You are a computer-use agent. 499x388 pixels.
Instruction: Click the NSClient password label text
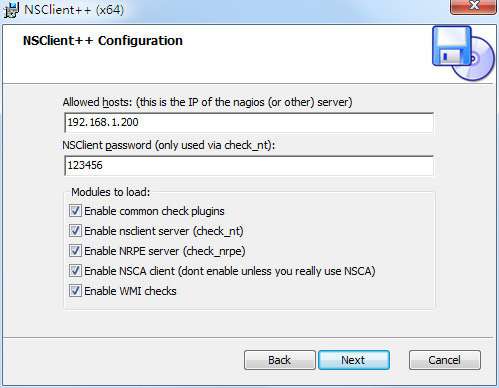click(107, 145)
